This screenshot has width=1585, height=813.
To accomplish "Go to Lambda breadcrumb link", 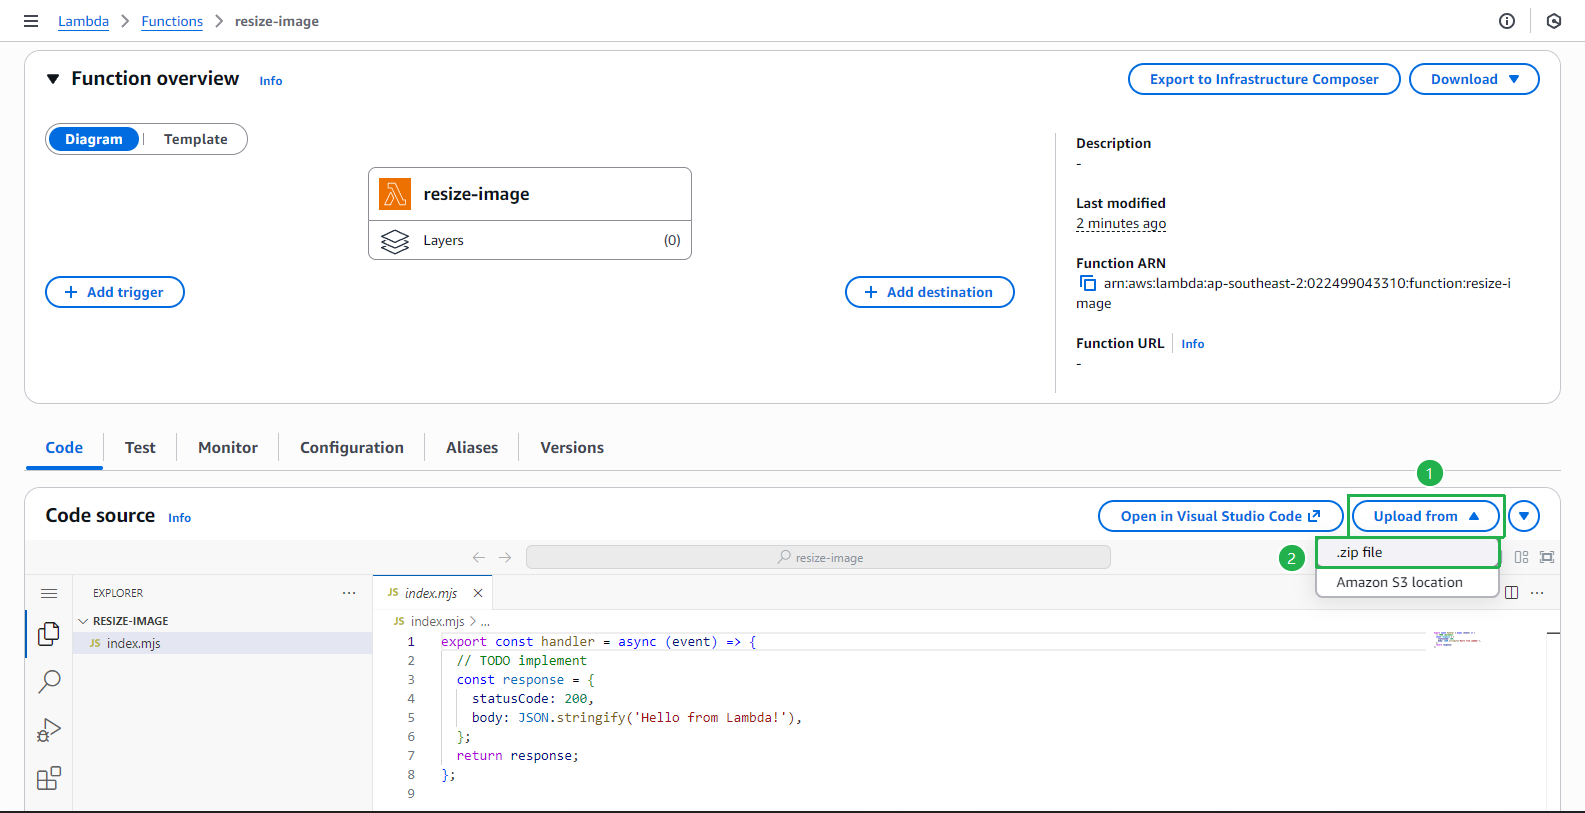I will click(83, 21).
